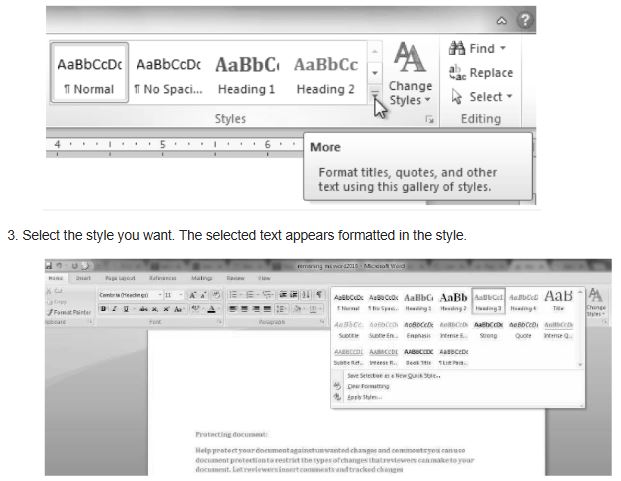Click the Clear Formatting icon in Font group
Screen dimensions: 621x481
[216, 295]
